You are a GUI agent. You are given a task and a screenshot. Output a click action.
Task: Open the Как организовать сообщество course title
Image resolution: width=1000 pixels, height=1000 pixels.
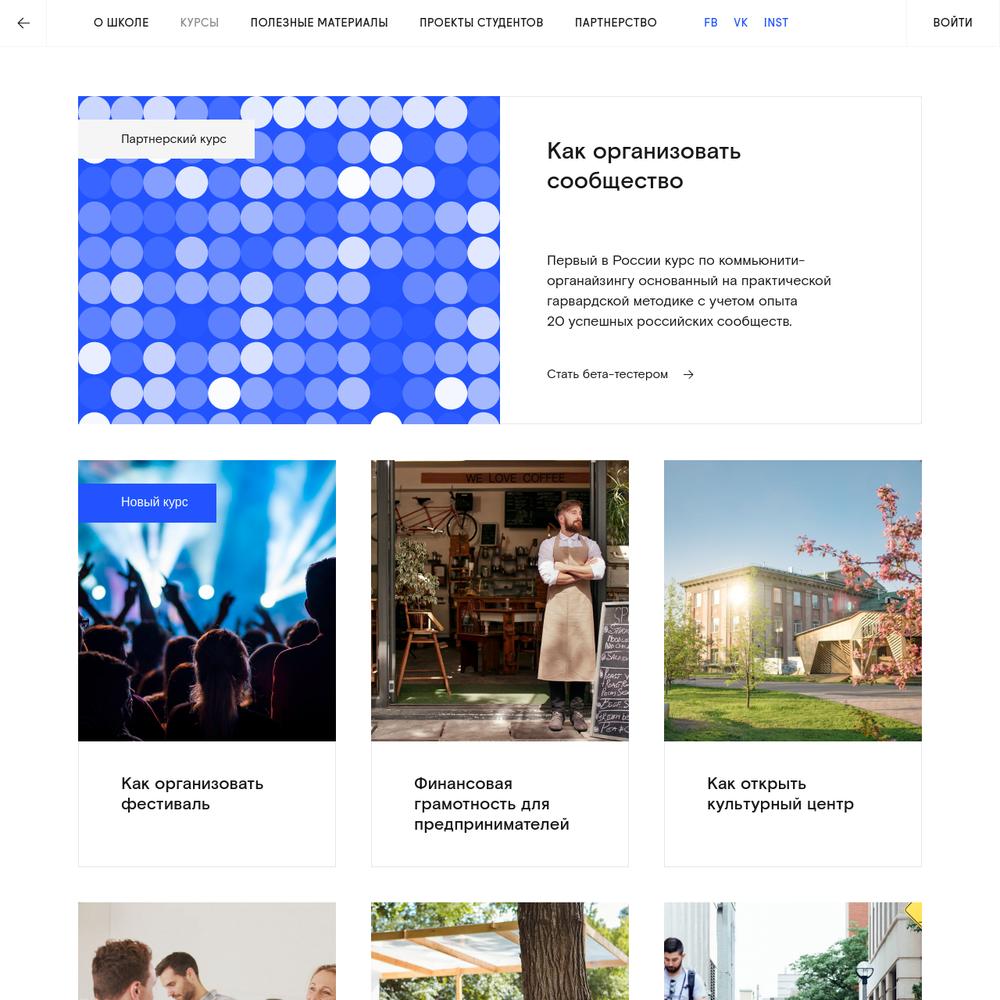643,166
